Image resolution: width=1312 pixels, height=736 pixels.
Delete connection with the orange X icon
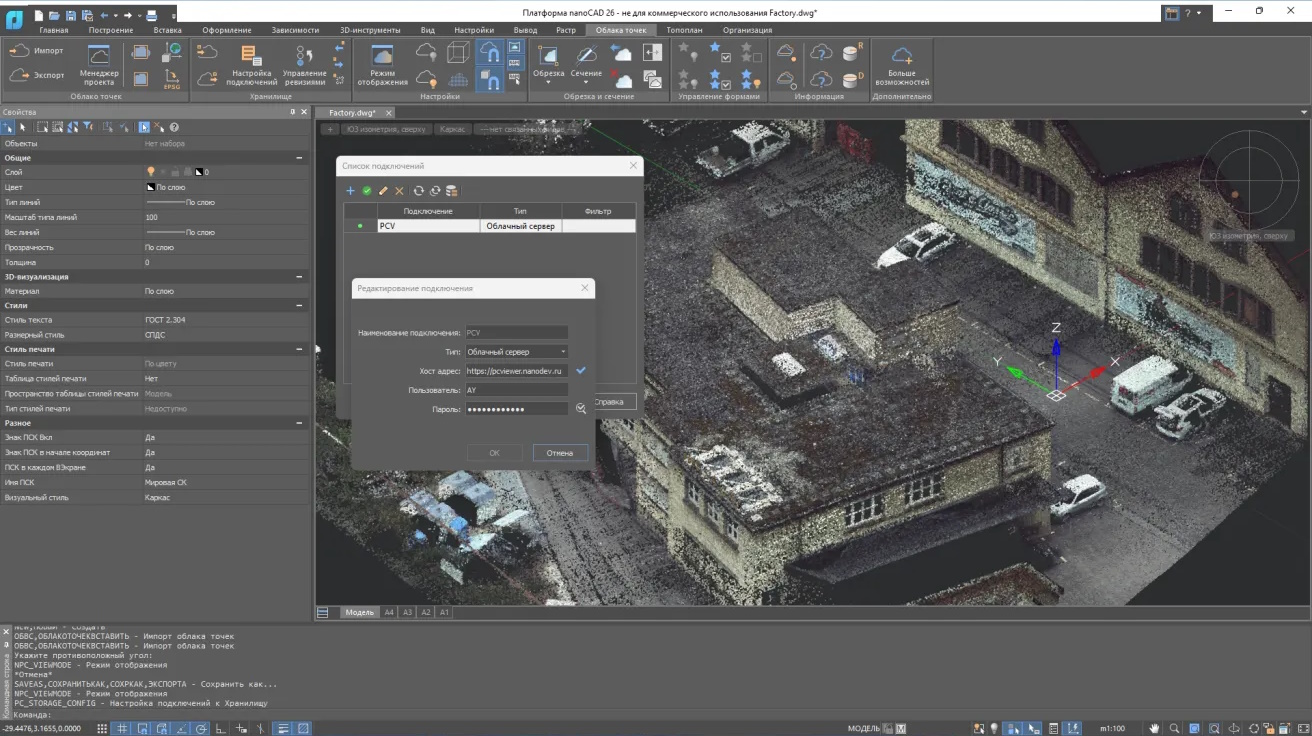[x=399, y=191]
